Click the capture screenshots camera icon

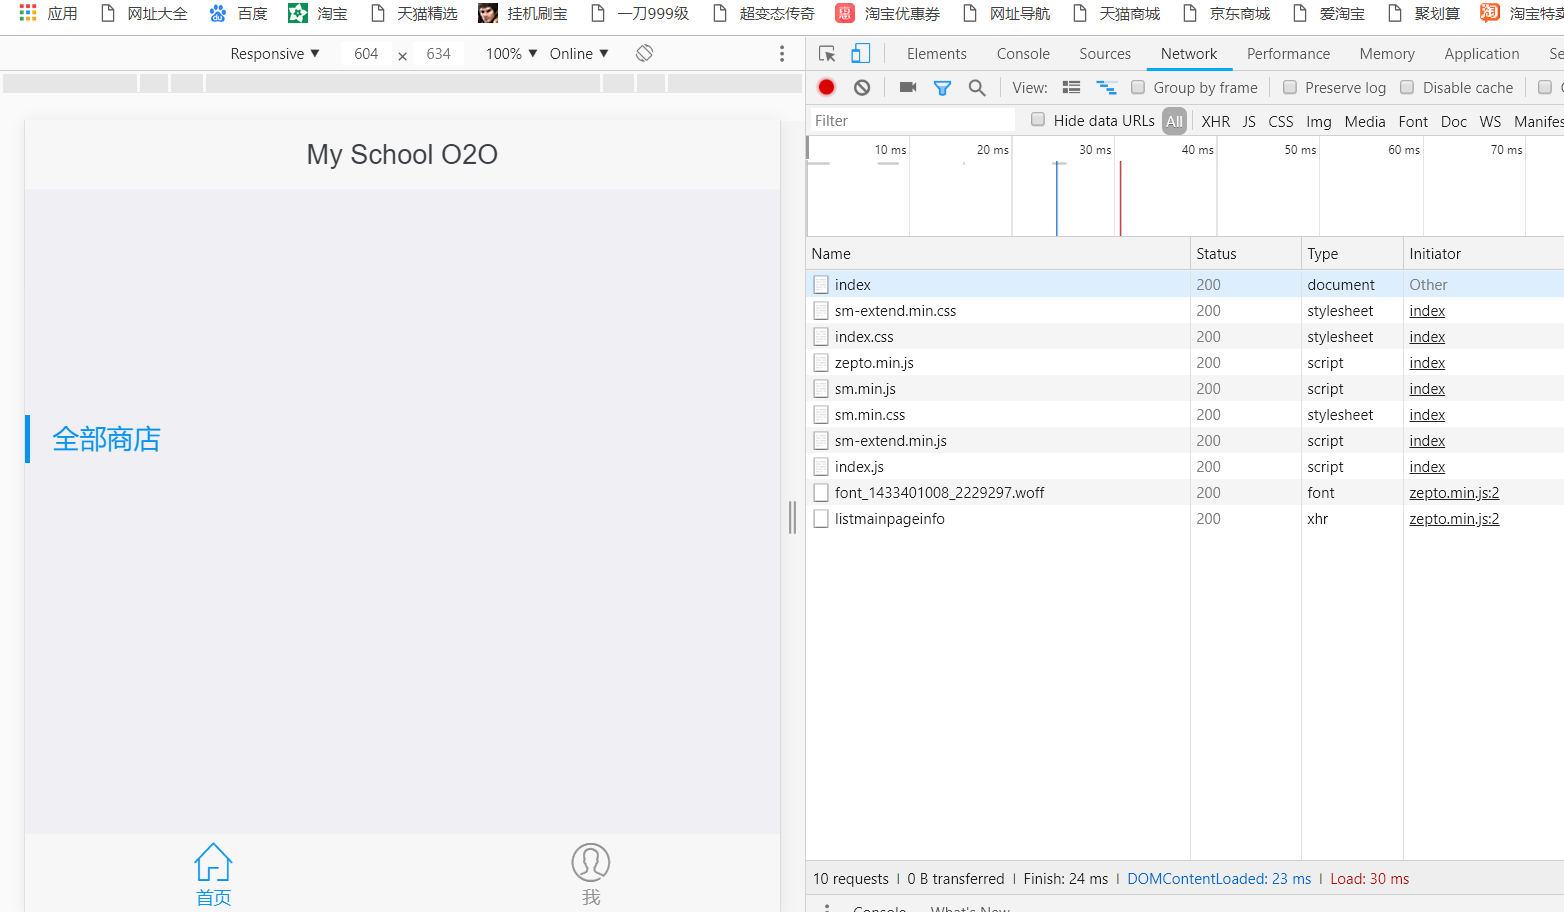tap(908, 87)
